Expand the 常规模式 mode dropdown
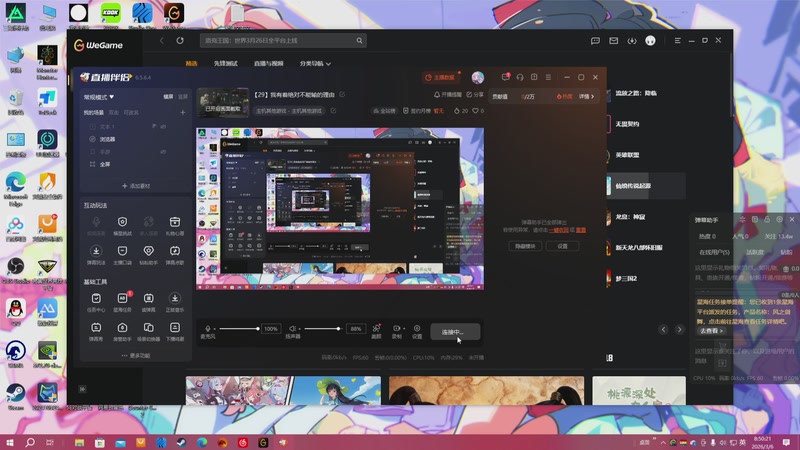 pyautogui.click(x=99, y=96)
